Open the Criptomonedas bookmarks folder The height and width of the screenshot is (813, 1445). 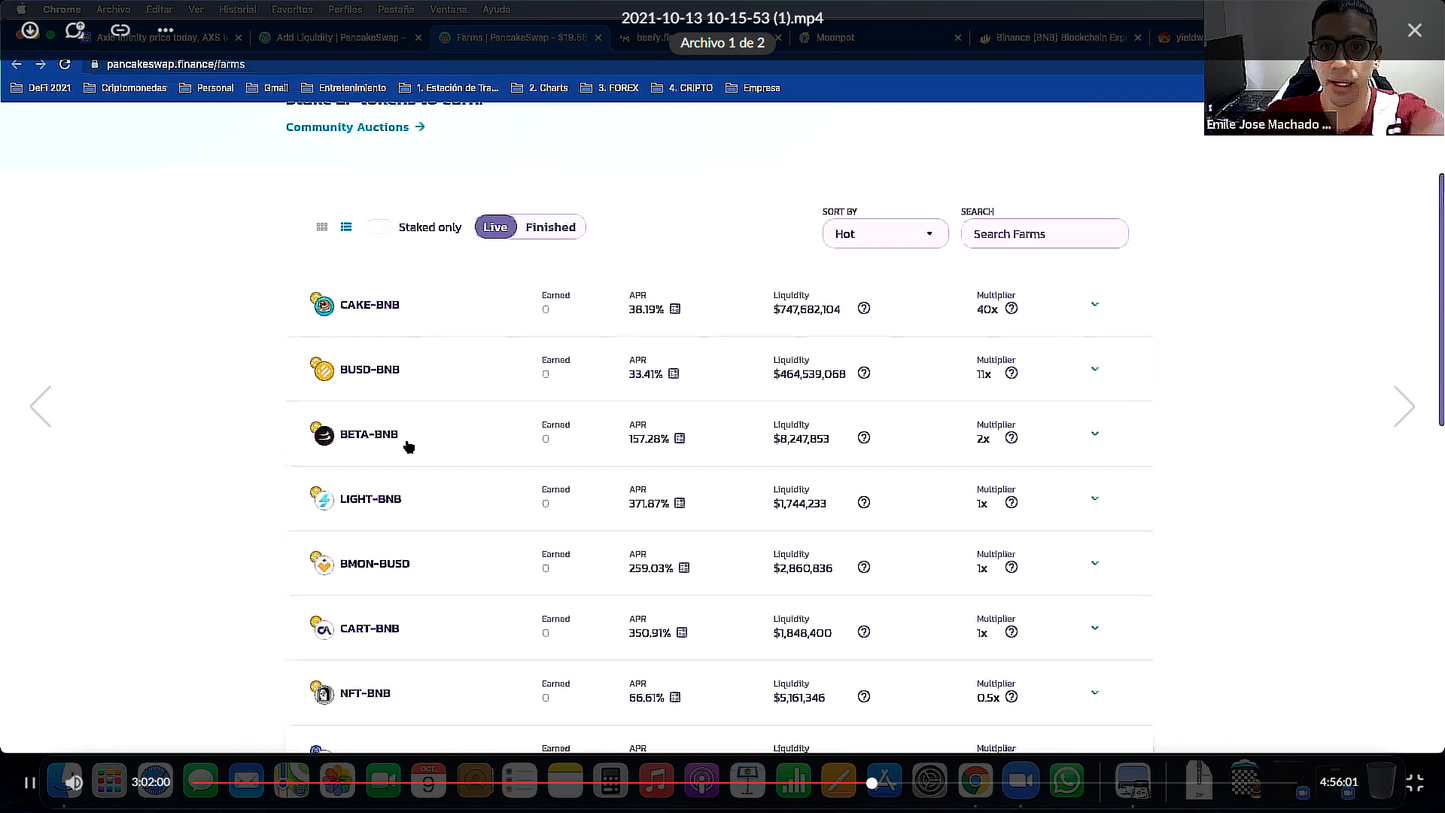125,88
